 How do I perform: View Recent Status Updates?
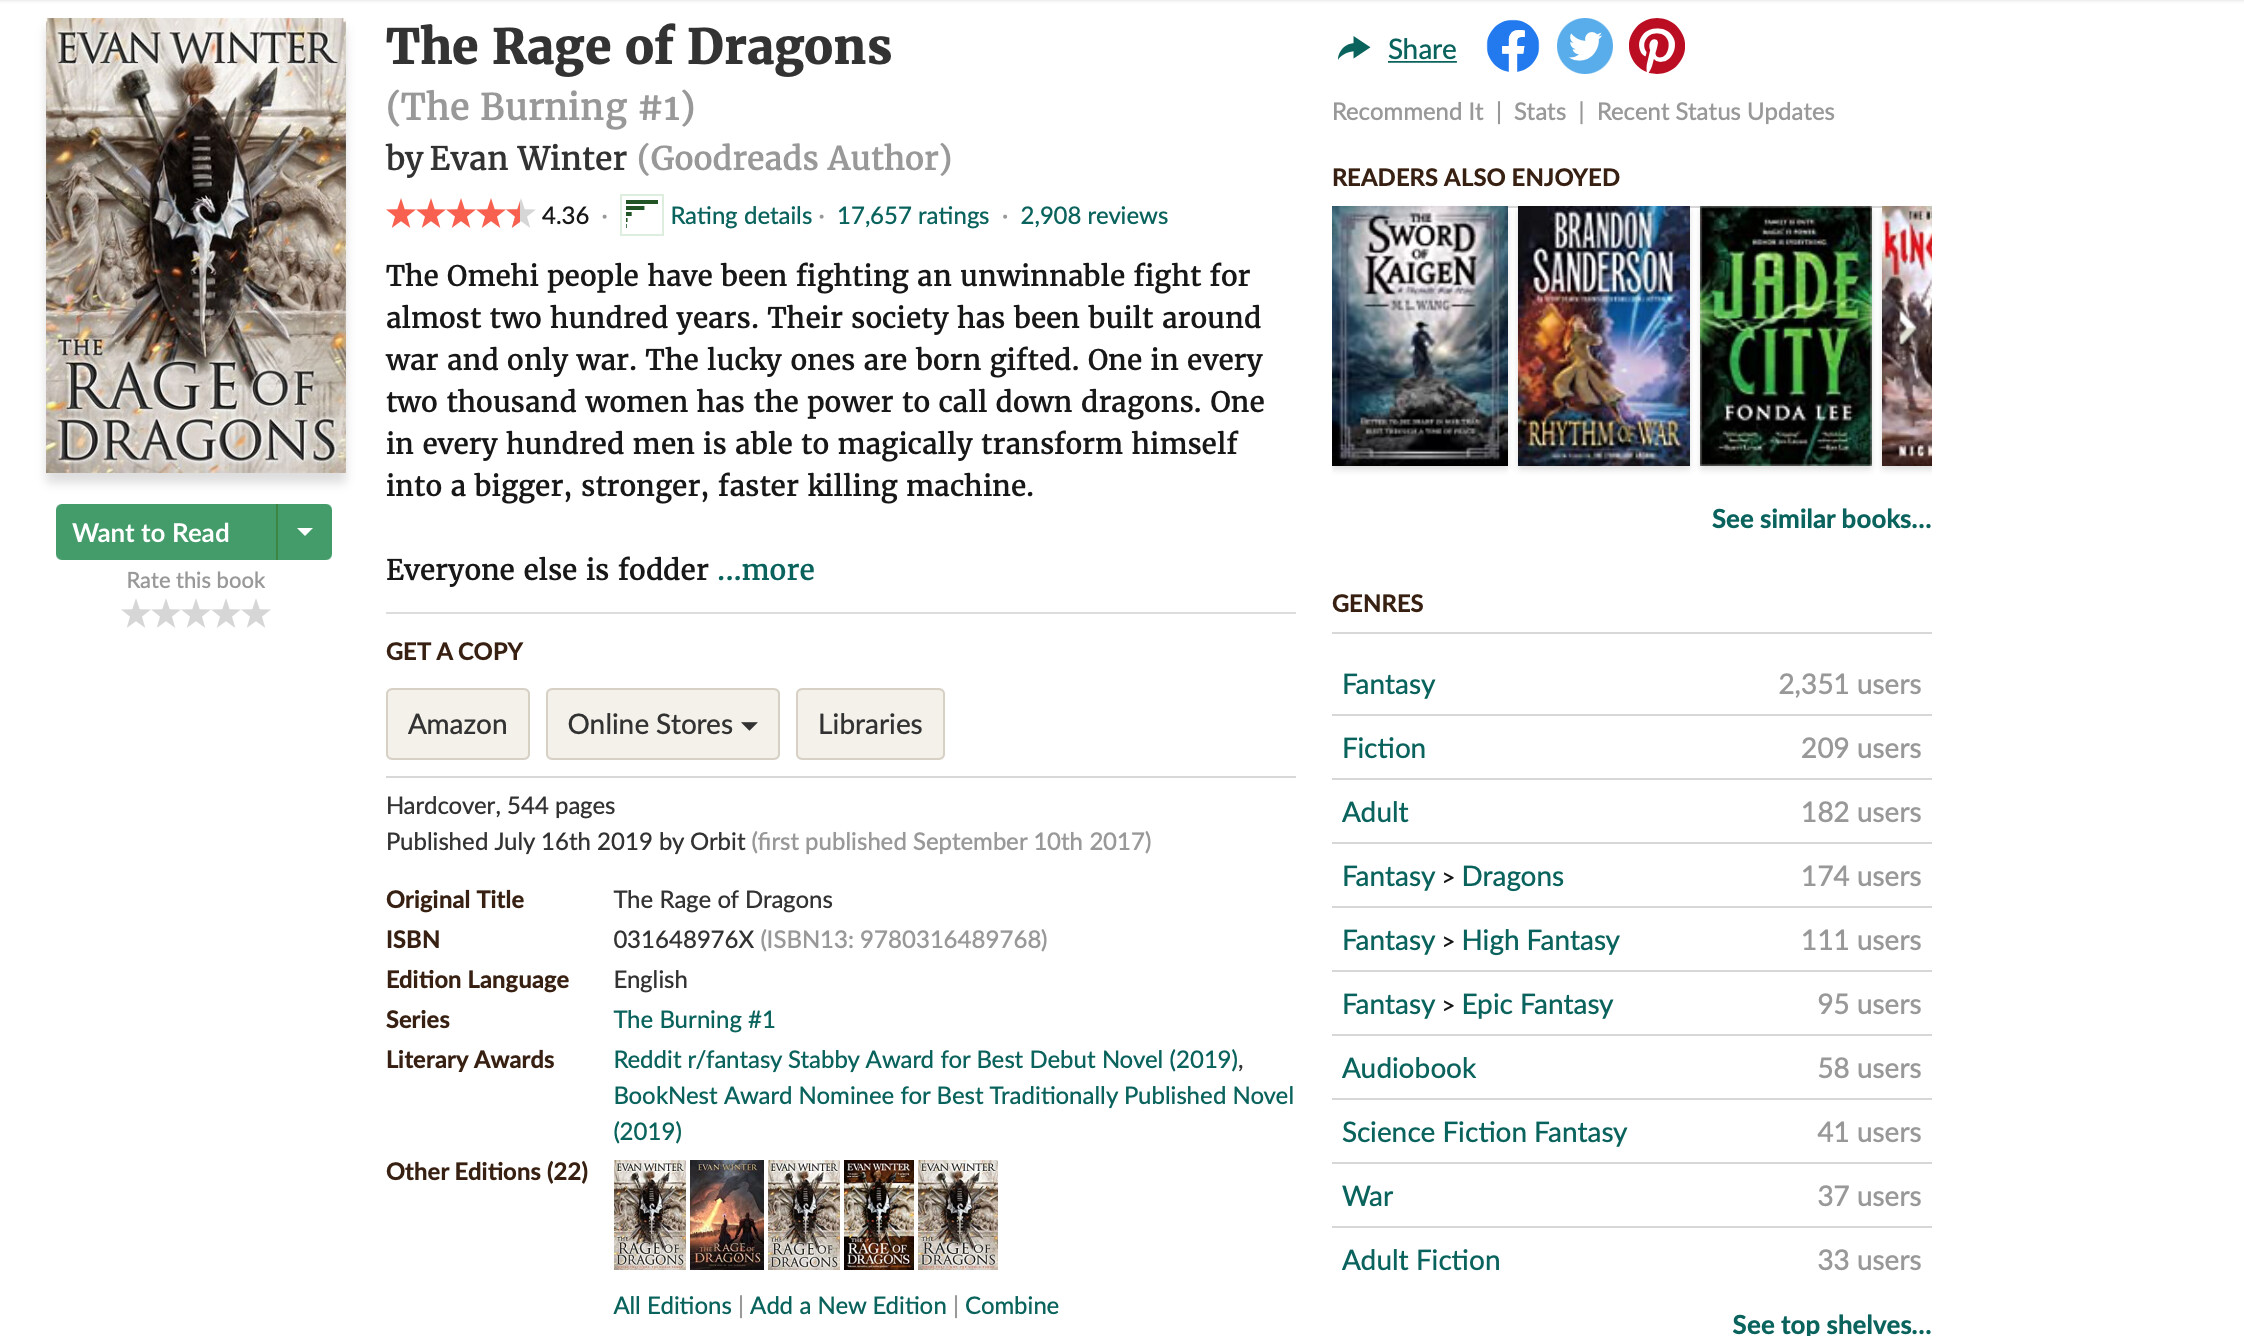point(1715,111)
